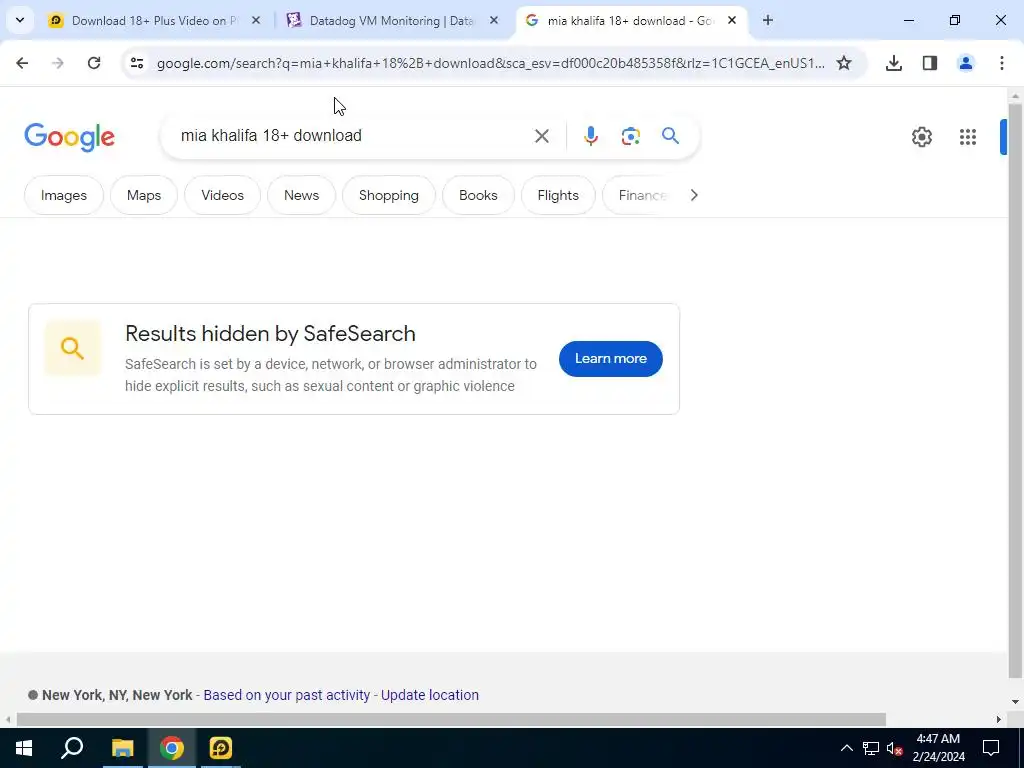The width and height of the screenshot is (1024, 768).
Task: Click the URL address bar
Action: pos(490,63)
